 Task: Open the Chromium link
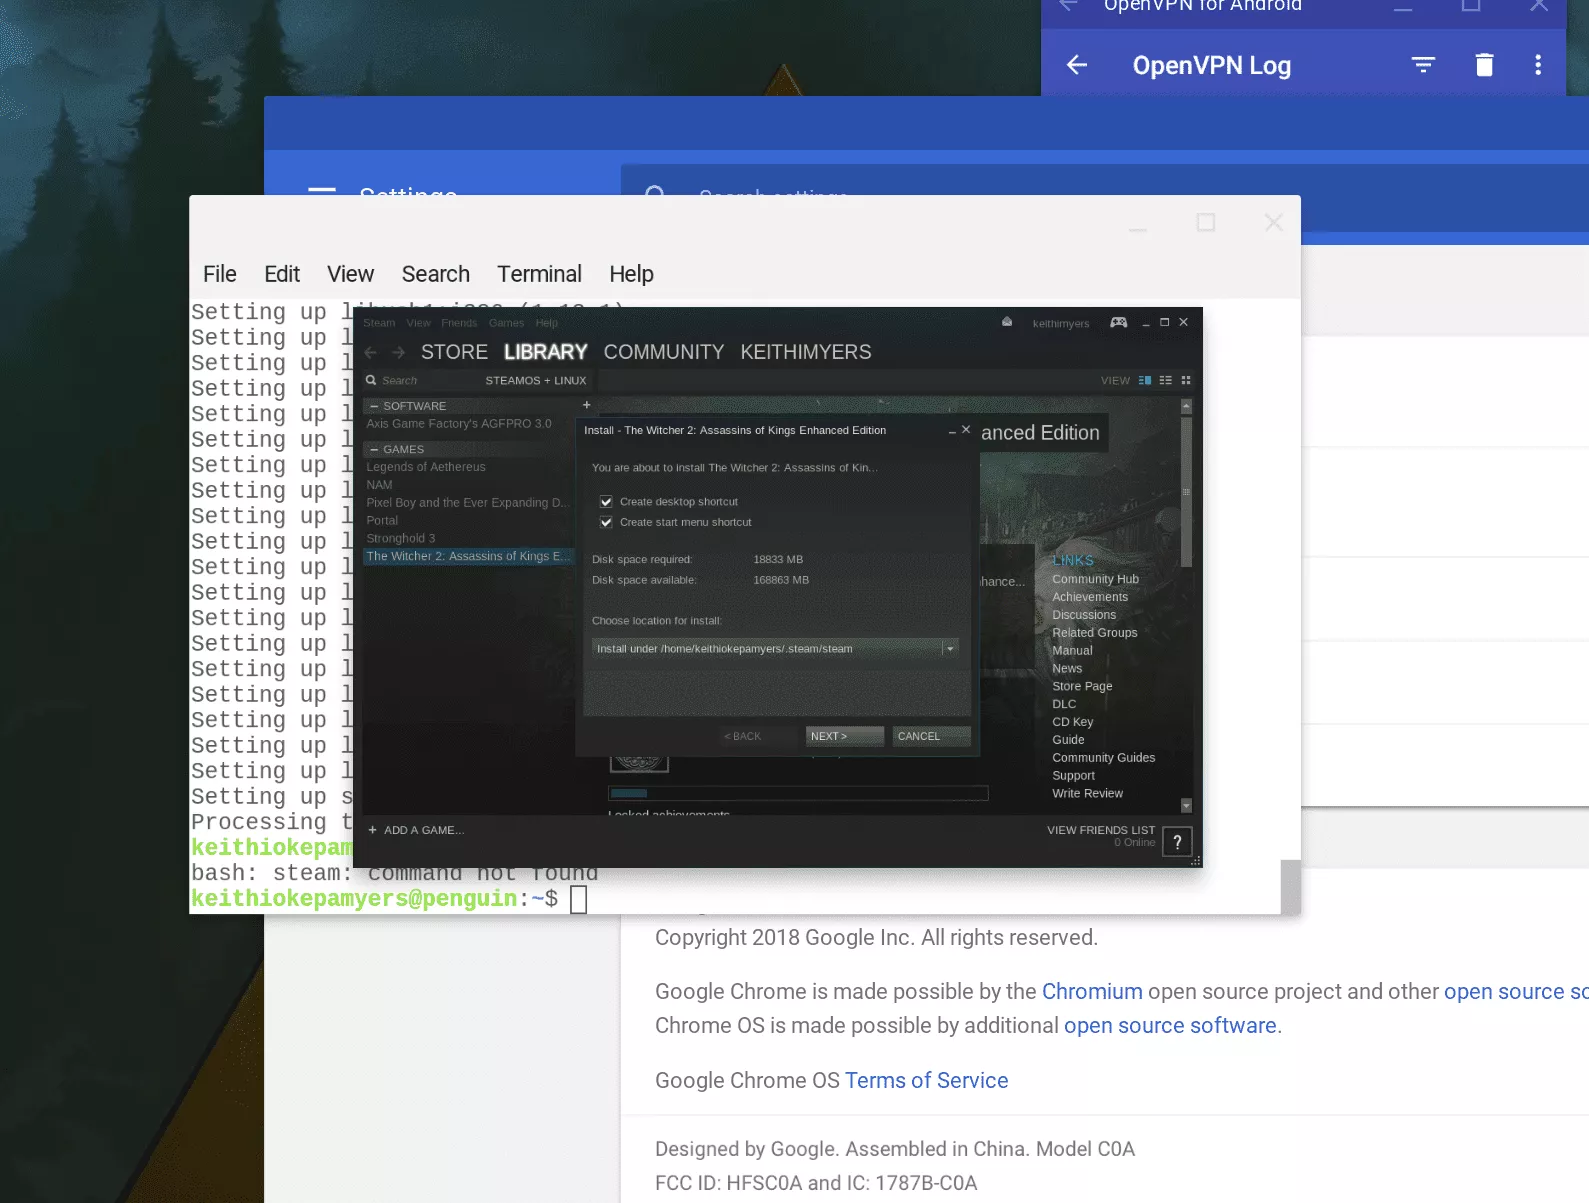tap(1091, 992)
